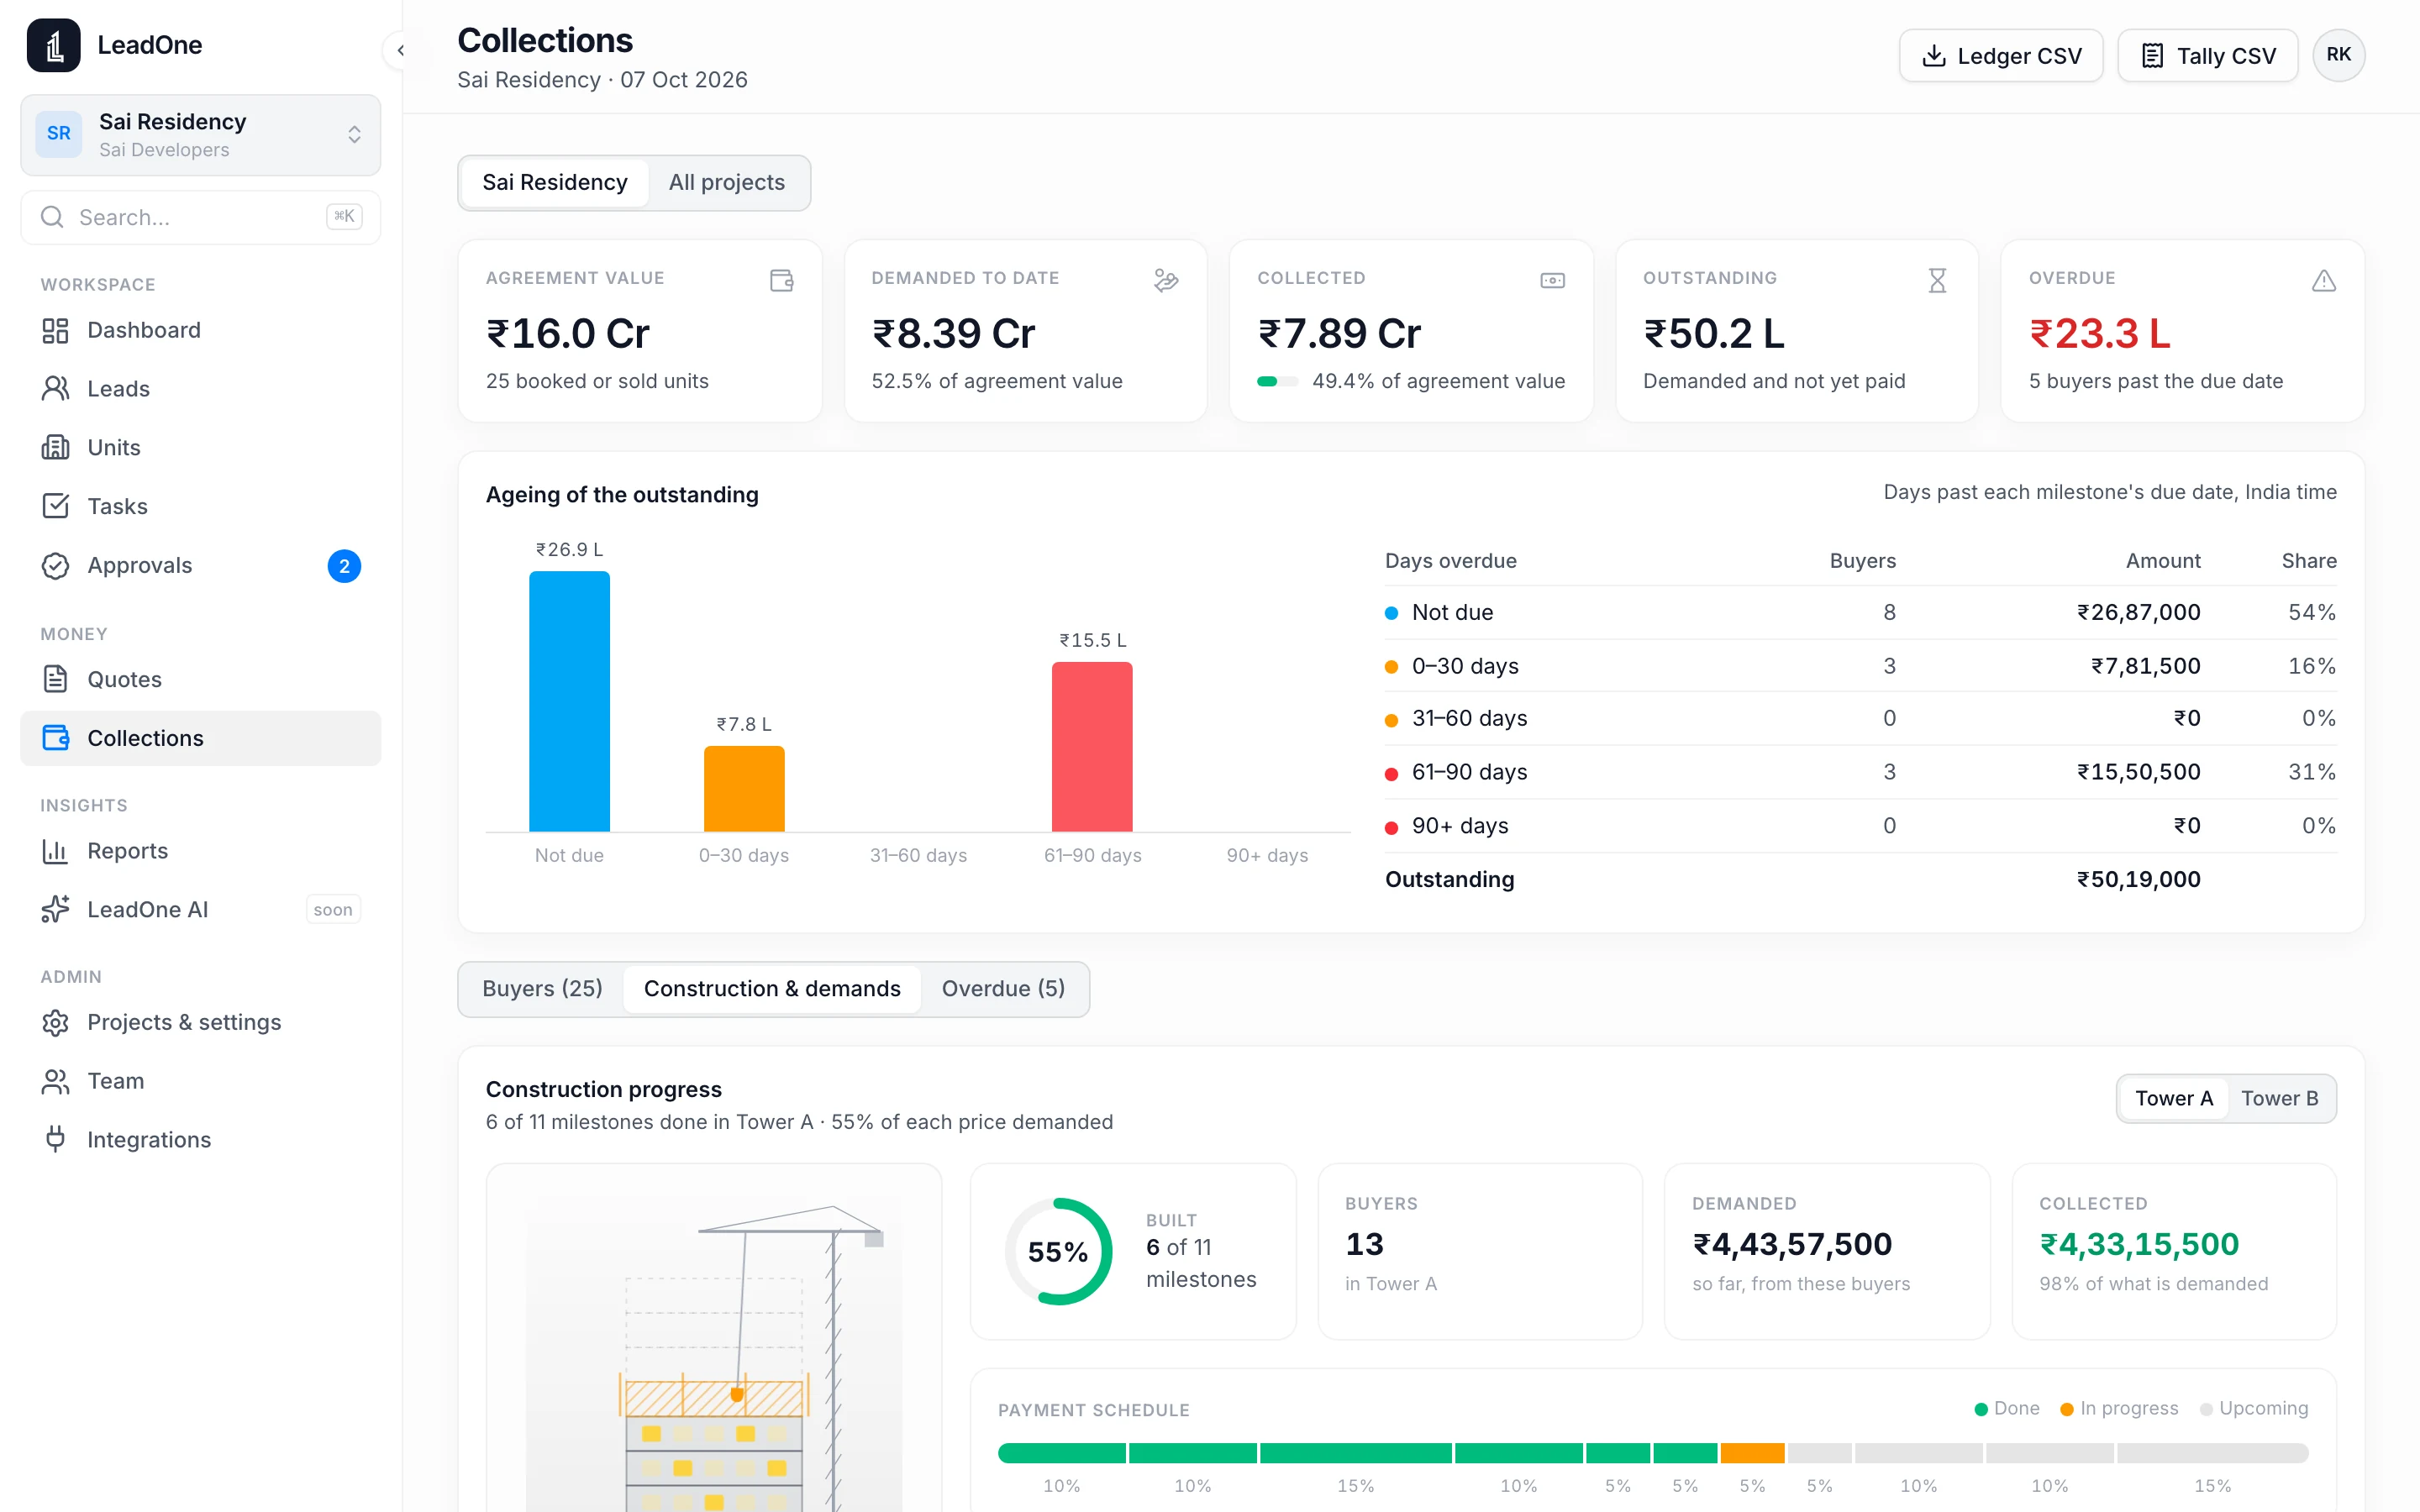Switch to the All projects tab
2420x1512 pixels.
coord(727,182)
